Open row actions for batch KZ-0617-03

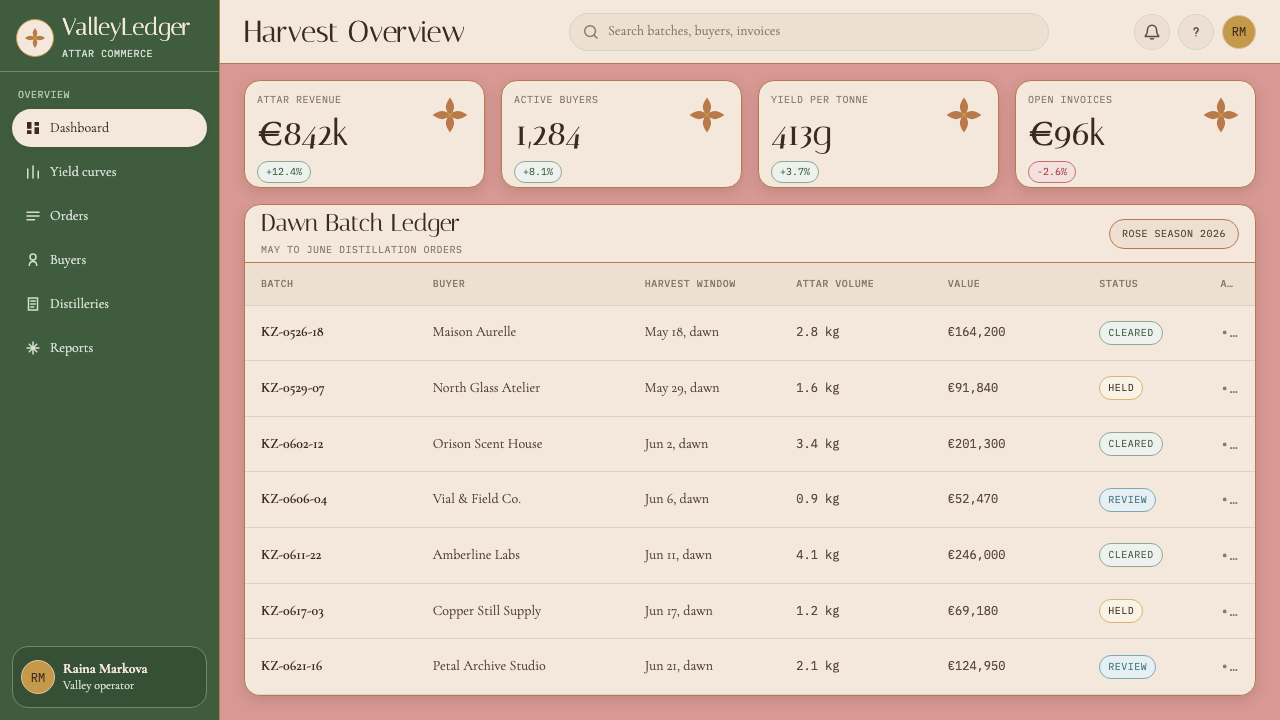coord(1230,611)
